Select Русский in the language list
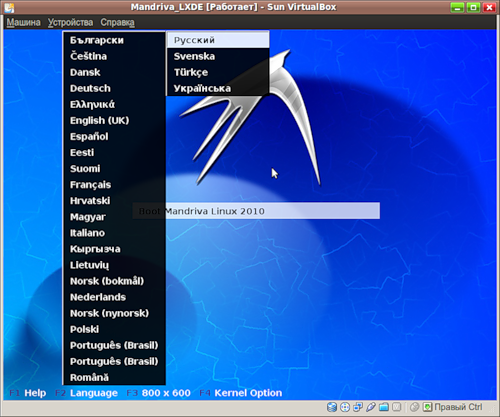This screenshot has height=417, width=500. [218, 40]
